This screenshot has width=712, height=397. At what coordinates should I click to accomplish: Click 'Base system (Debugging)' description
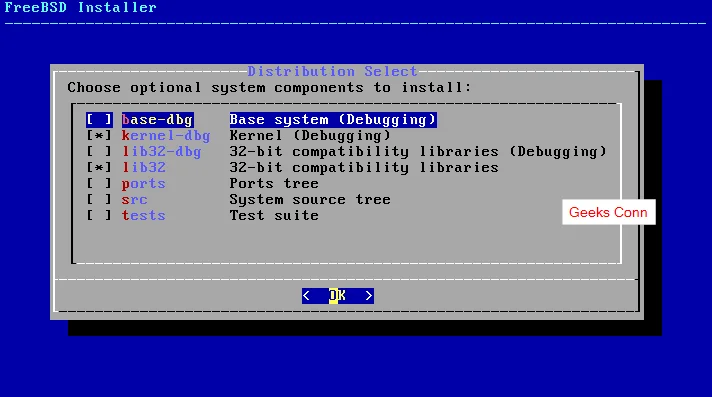pyautogui.click(x=333, y=120)
